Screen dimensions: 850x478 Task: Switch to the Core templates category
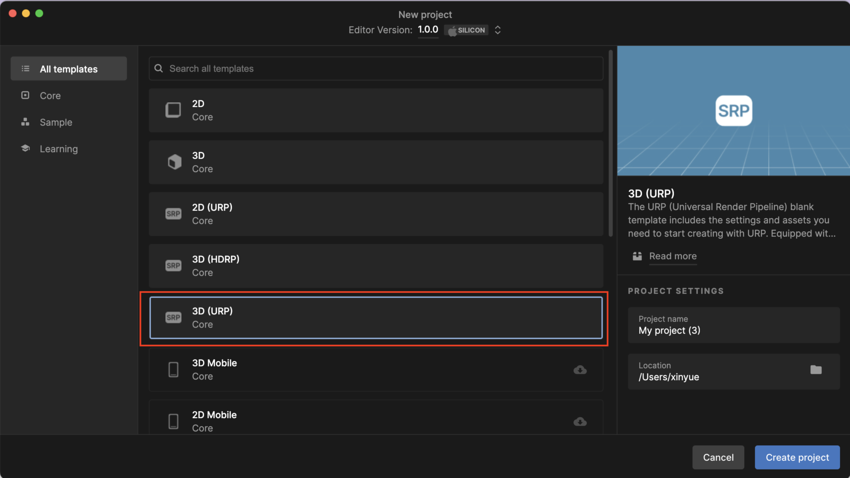pos(50,96)
